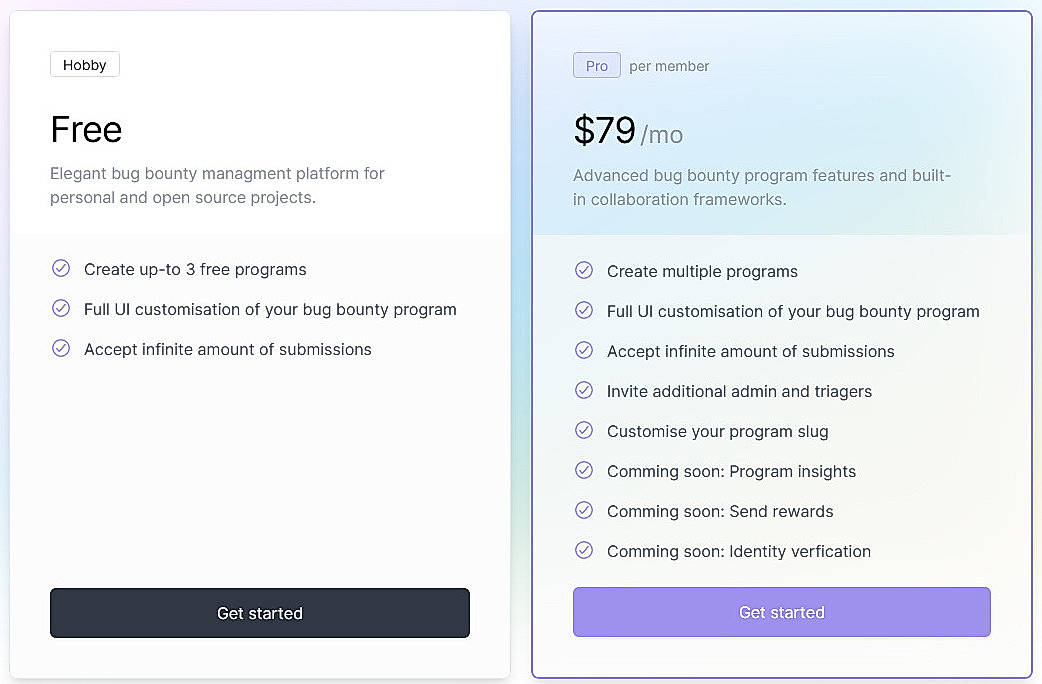The height and width of the screenshot is (684, 1042).
Task: Select the Hobby plan badge
Action: point(84,64)
